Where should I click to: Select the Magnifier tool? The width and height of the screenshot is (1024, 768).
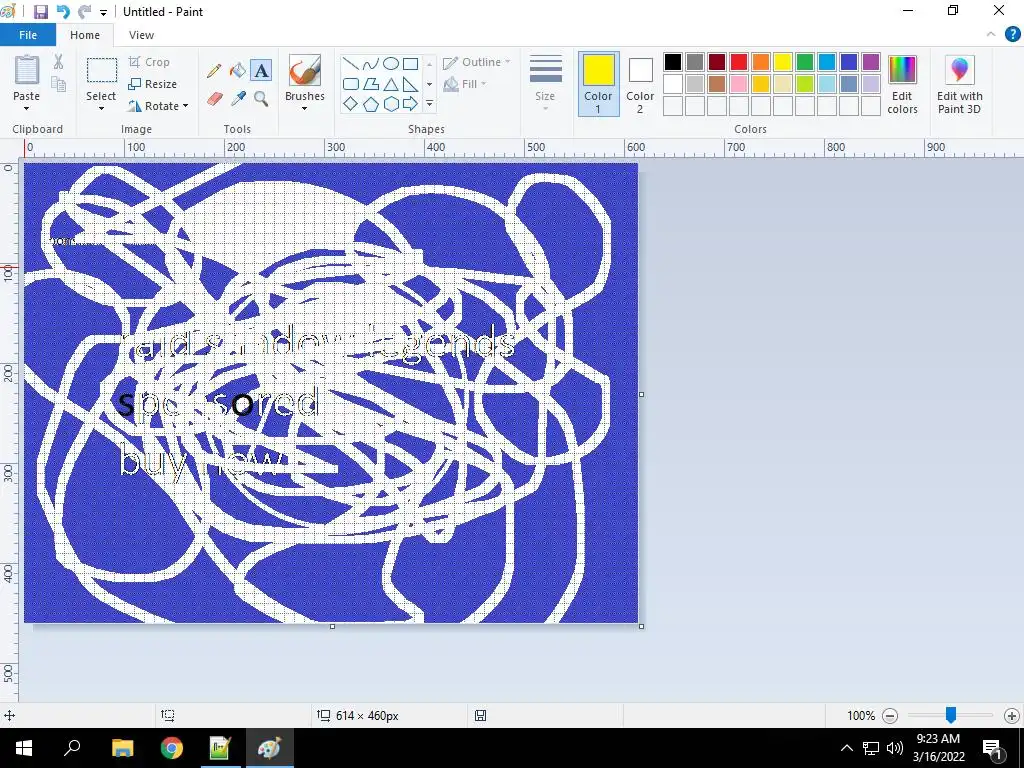coord(261,99)
